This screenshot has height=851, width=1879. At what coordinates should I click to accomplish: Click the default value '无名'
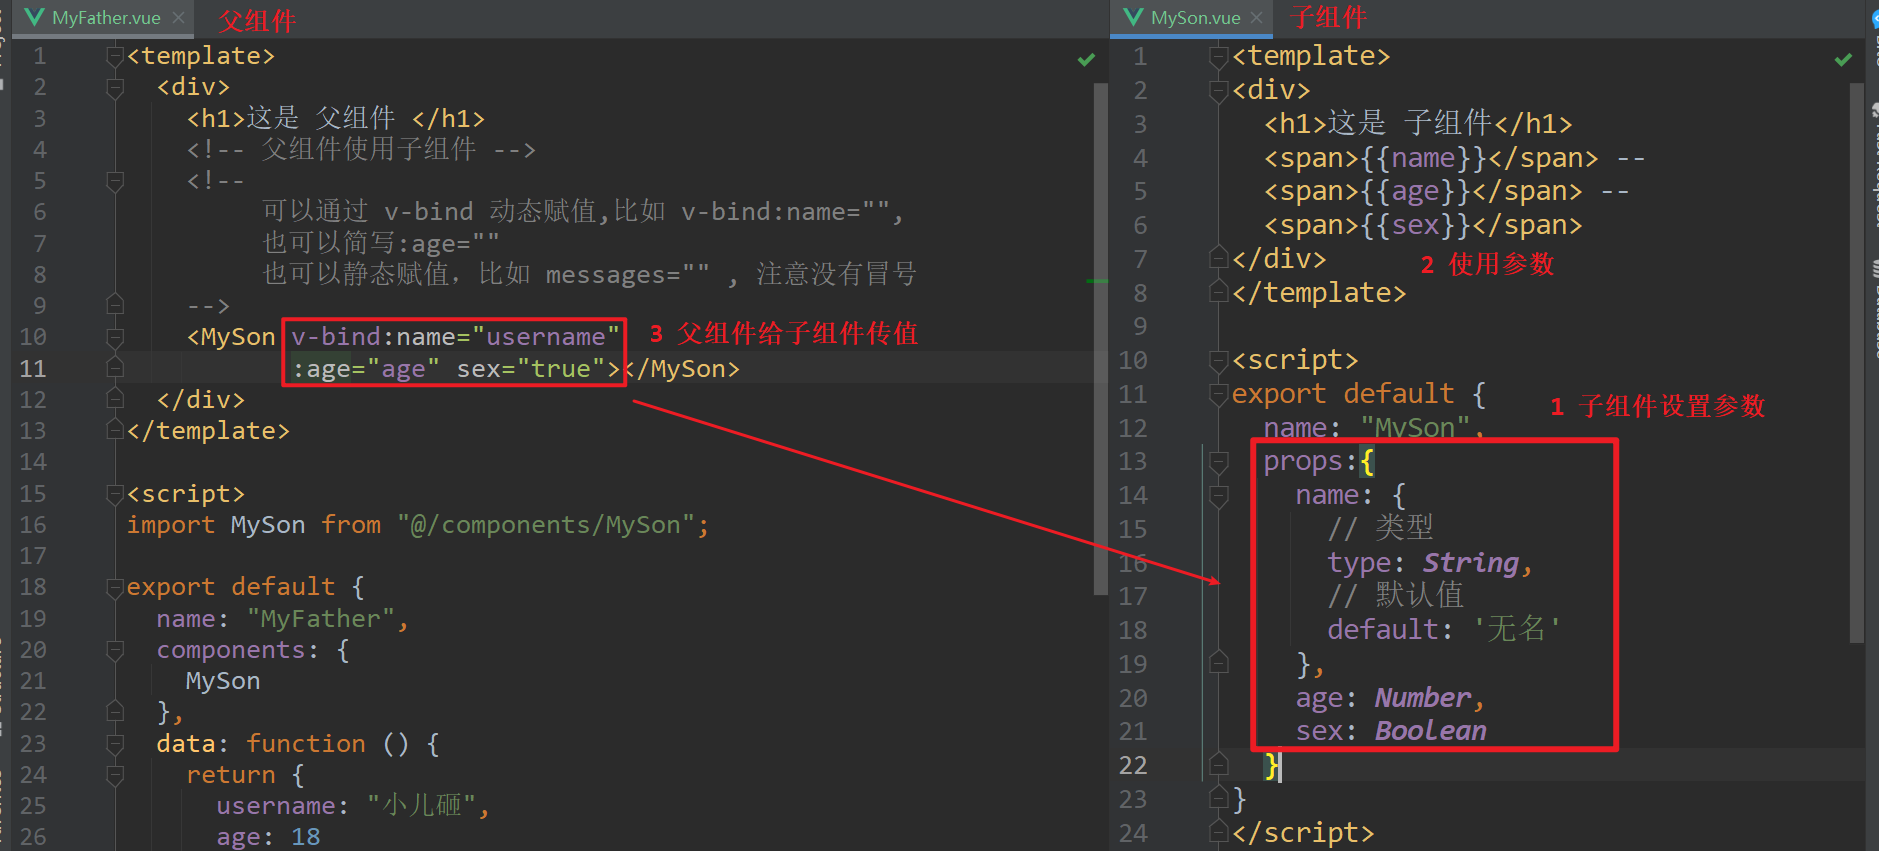1517,630
